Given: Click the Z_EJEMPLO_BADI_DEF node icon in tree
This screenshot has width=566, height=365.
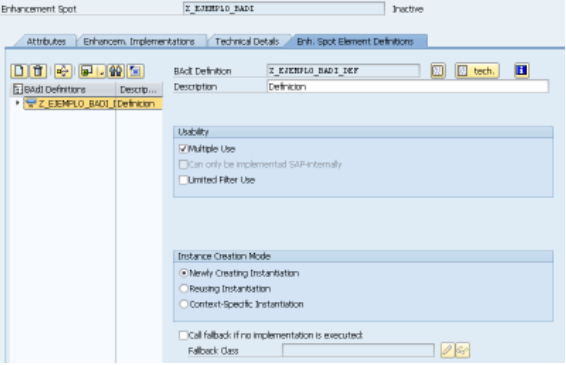Looking at the screenshot, I should [31, 104].
